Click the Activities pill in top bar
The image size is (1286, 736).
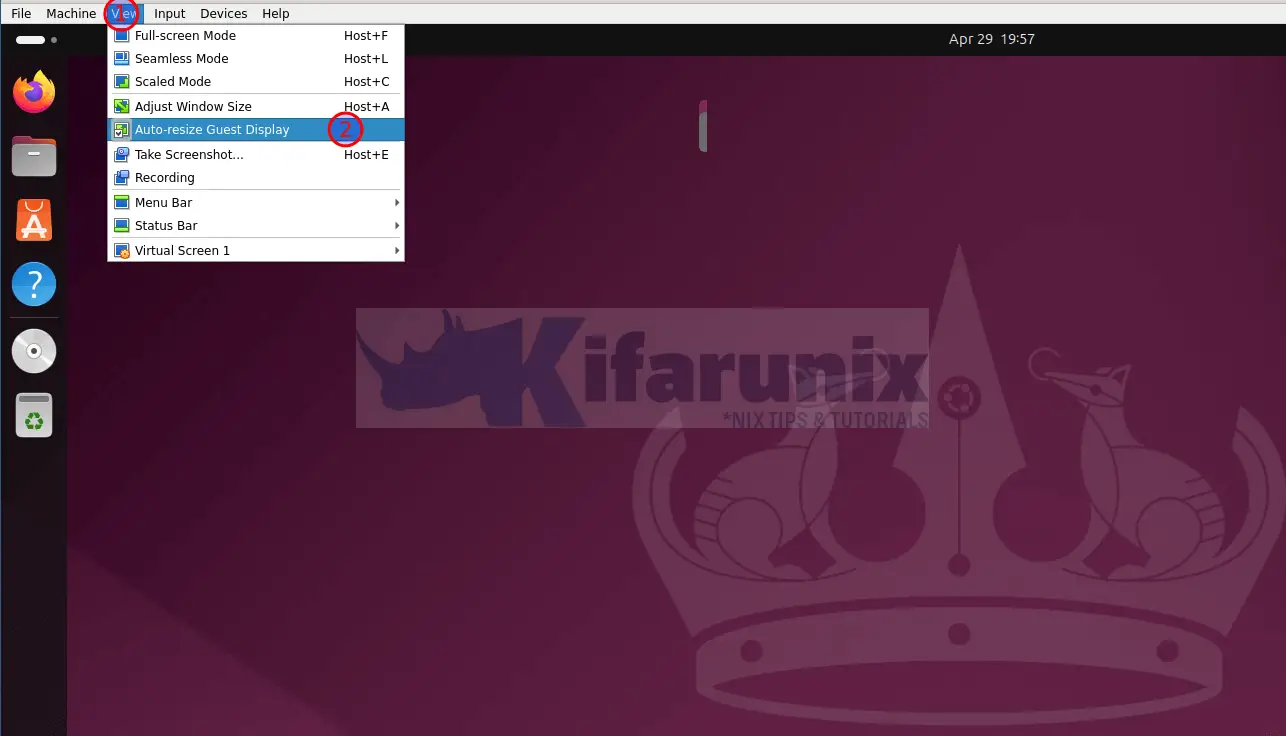tap(31, 40)
